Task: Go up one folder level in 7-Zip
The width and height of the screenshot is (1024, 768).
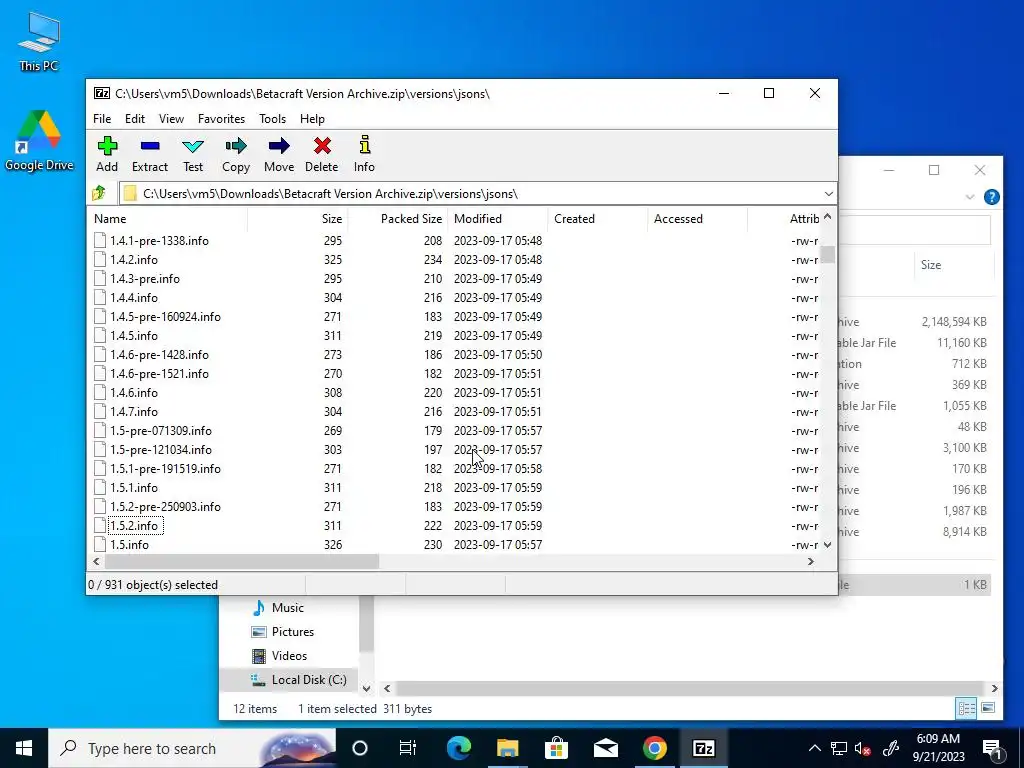Action: pos(99,193)
